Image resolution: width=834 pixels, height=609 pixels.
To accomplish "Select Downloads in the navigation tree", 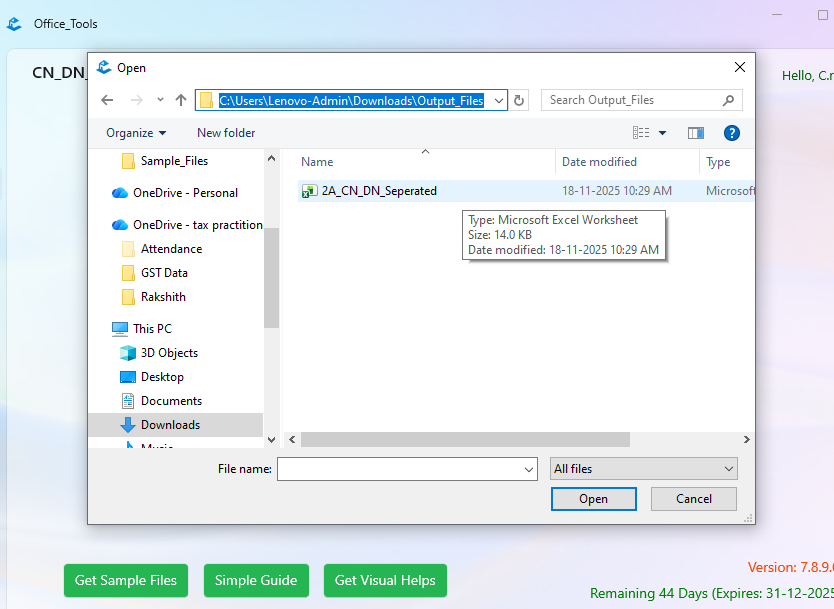I will click(x=170, y=425).
